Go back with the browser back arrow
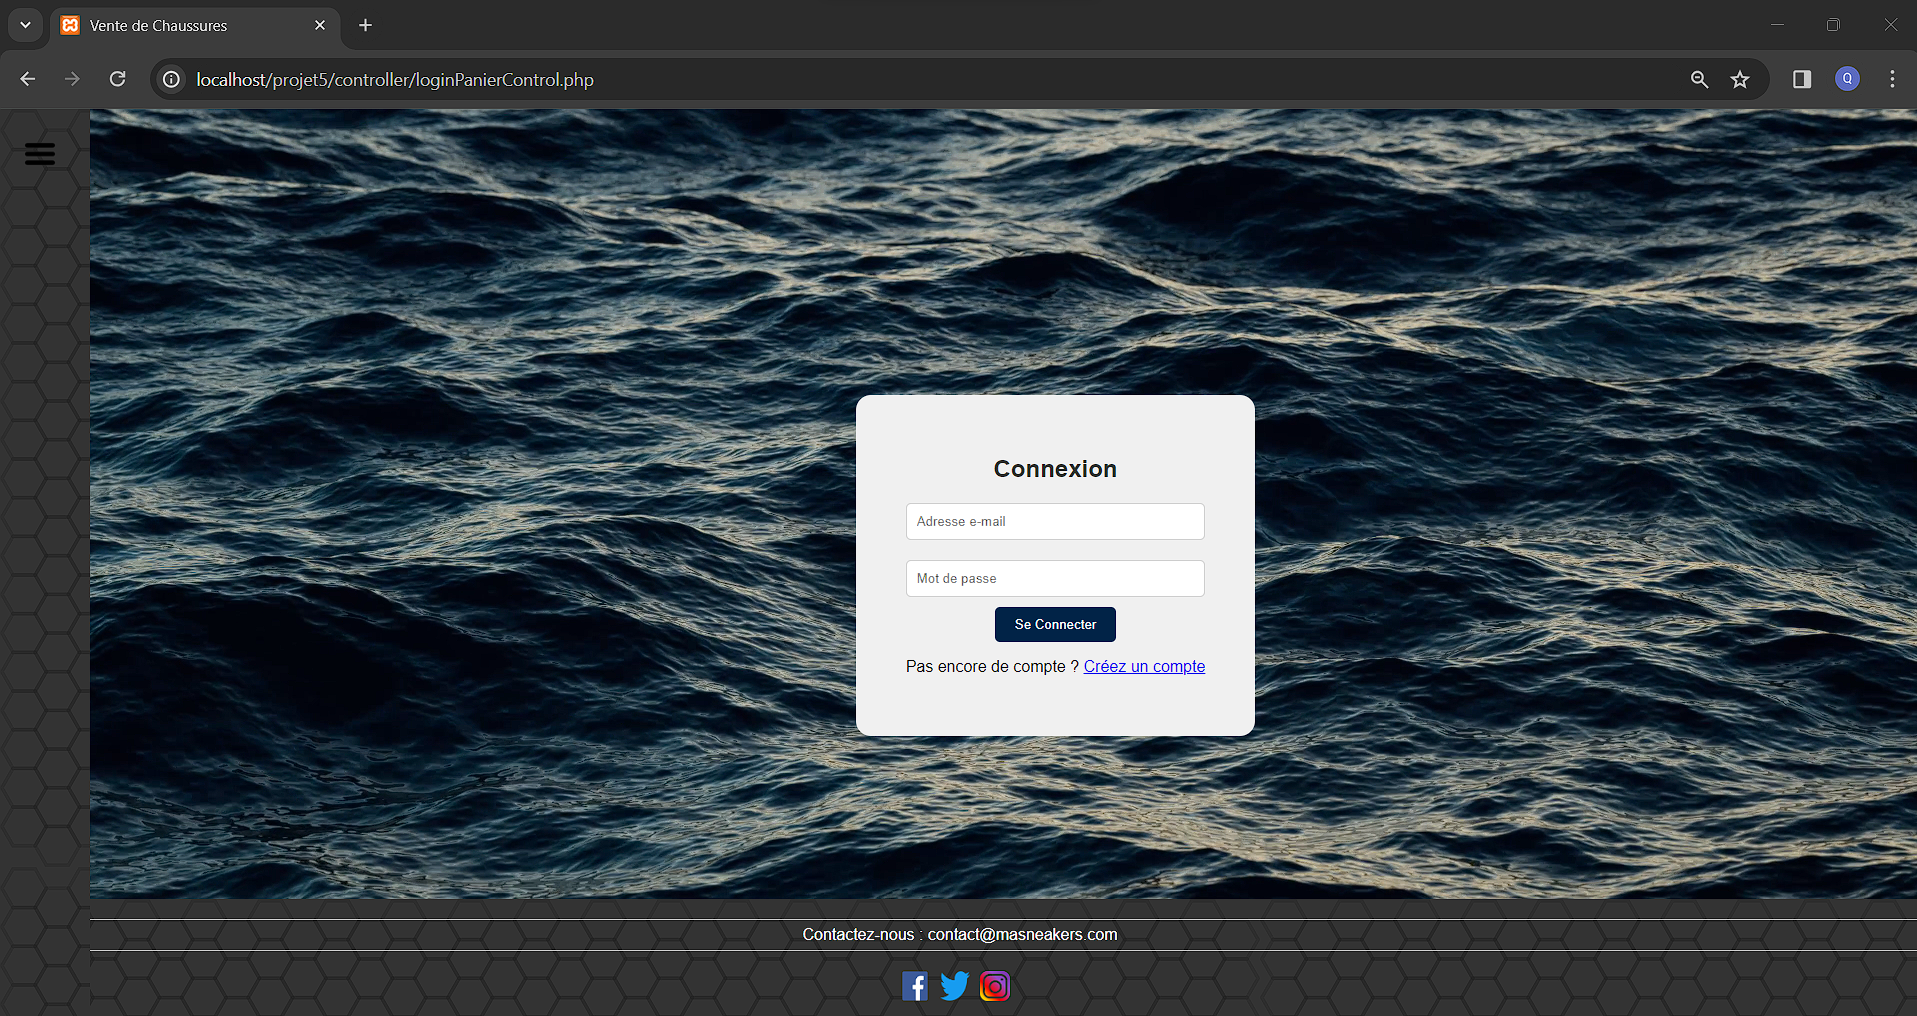The height and width of the screenshot is (1016, 1917). [x=28, y=79]
